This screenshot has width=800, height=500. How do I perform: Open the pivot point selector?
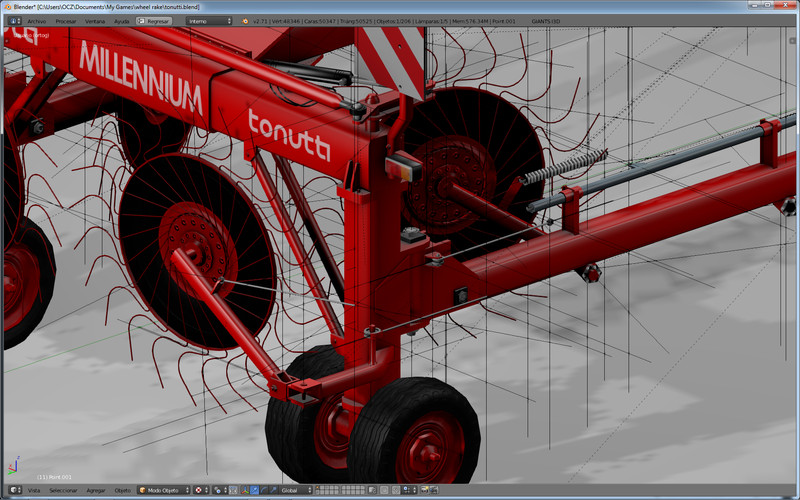218,491
